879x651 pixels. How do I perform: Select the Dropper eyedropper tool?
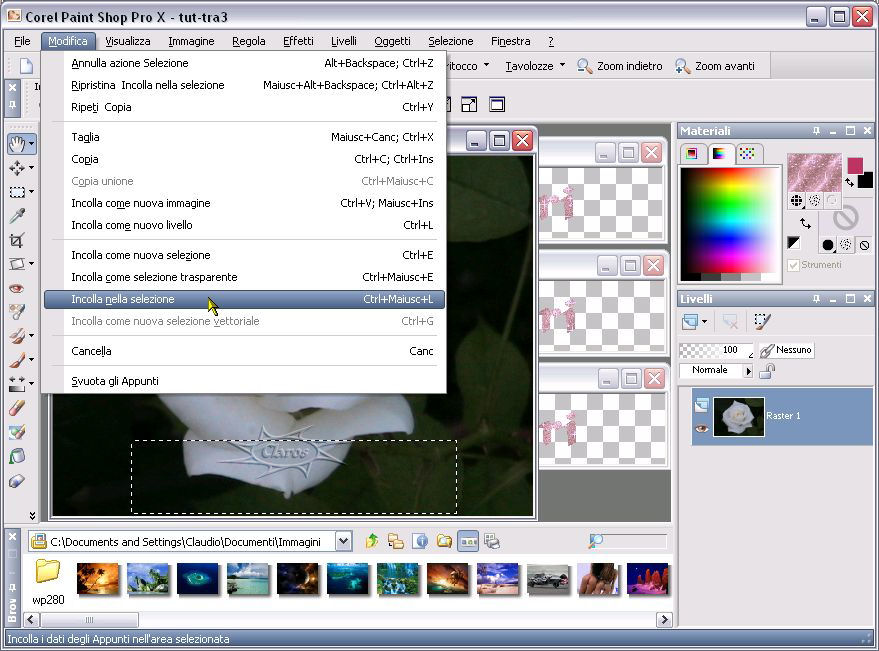click(17, 216)
